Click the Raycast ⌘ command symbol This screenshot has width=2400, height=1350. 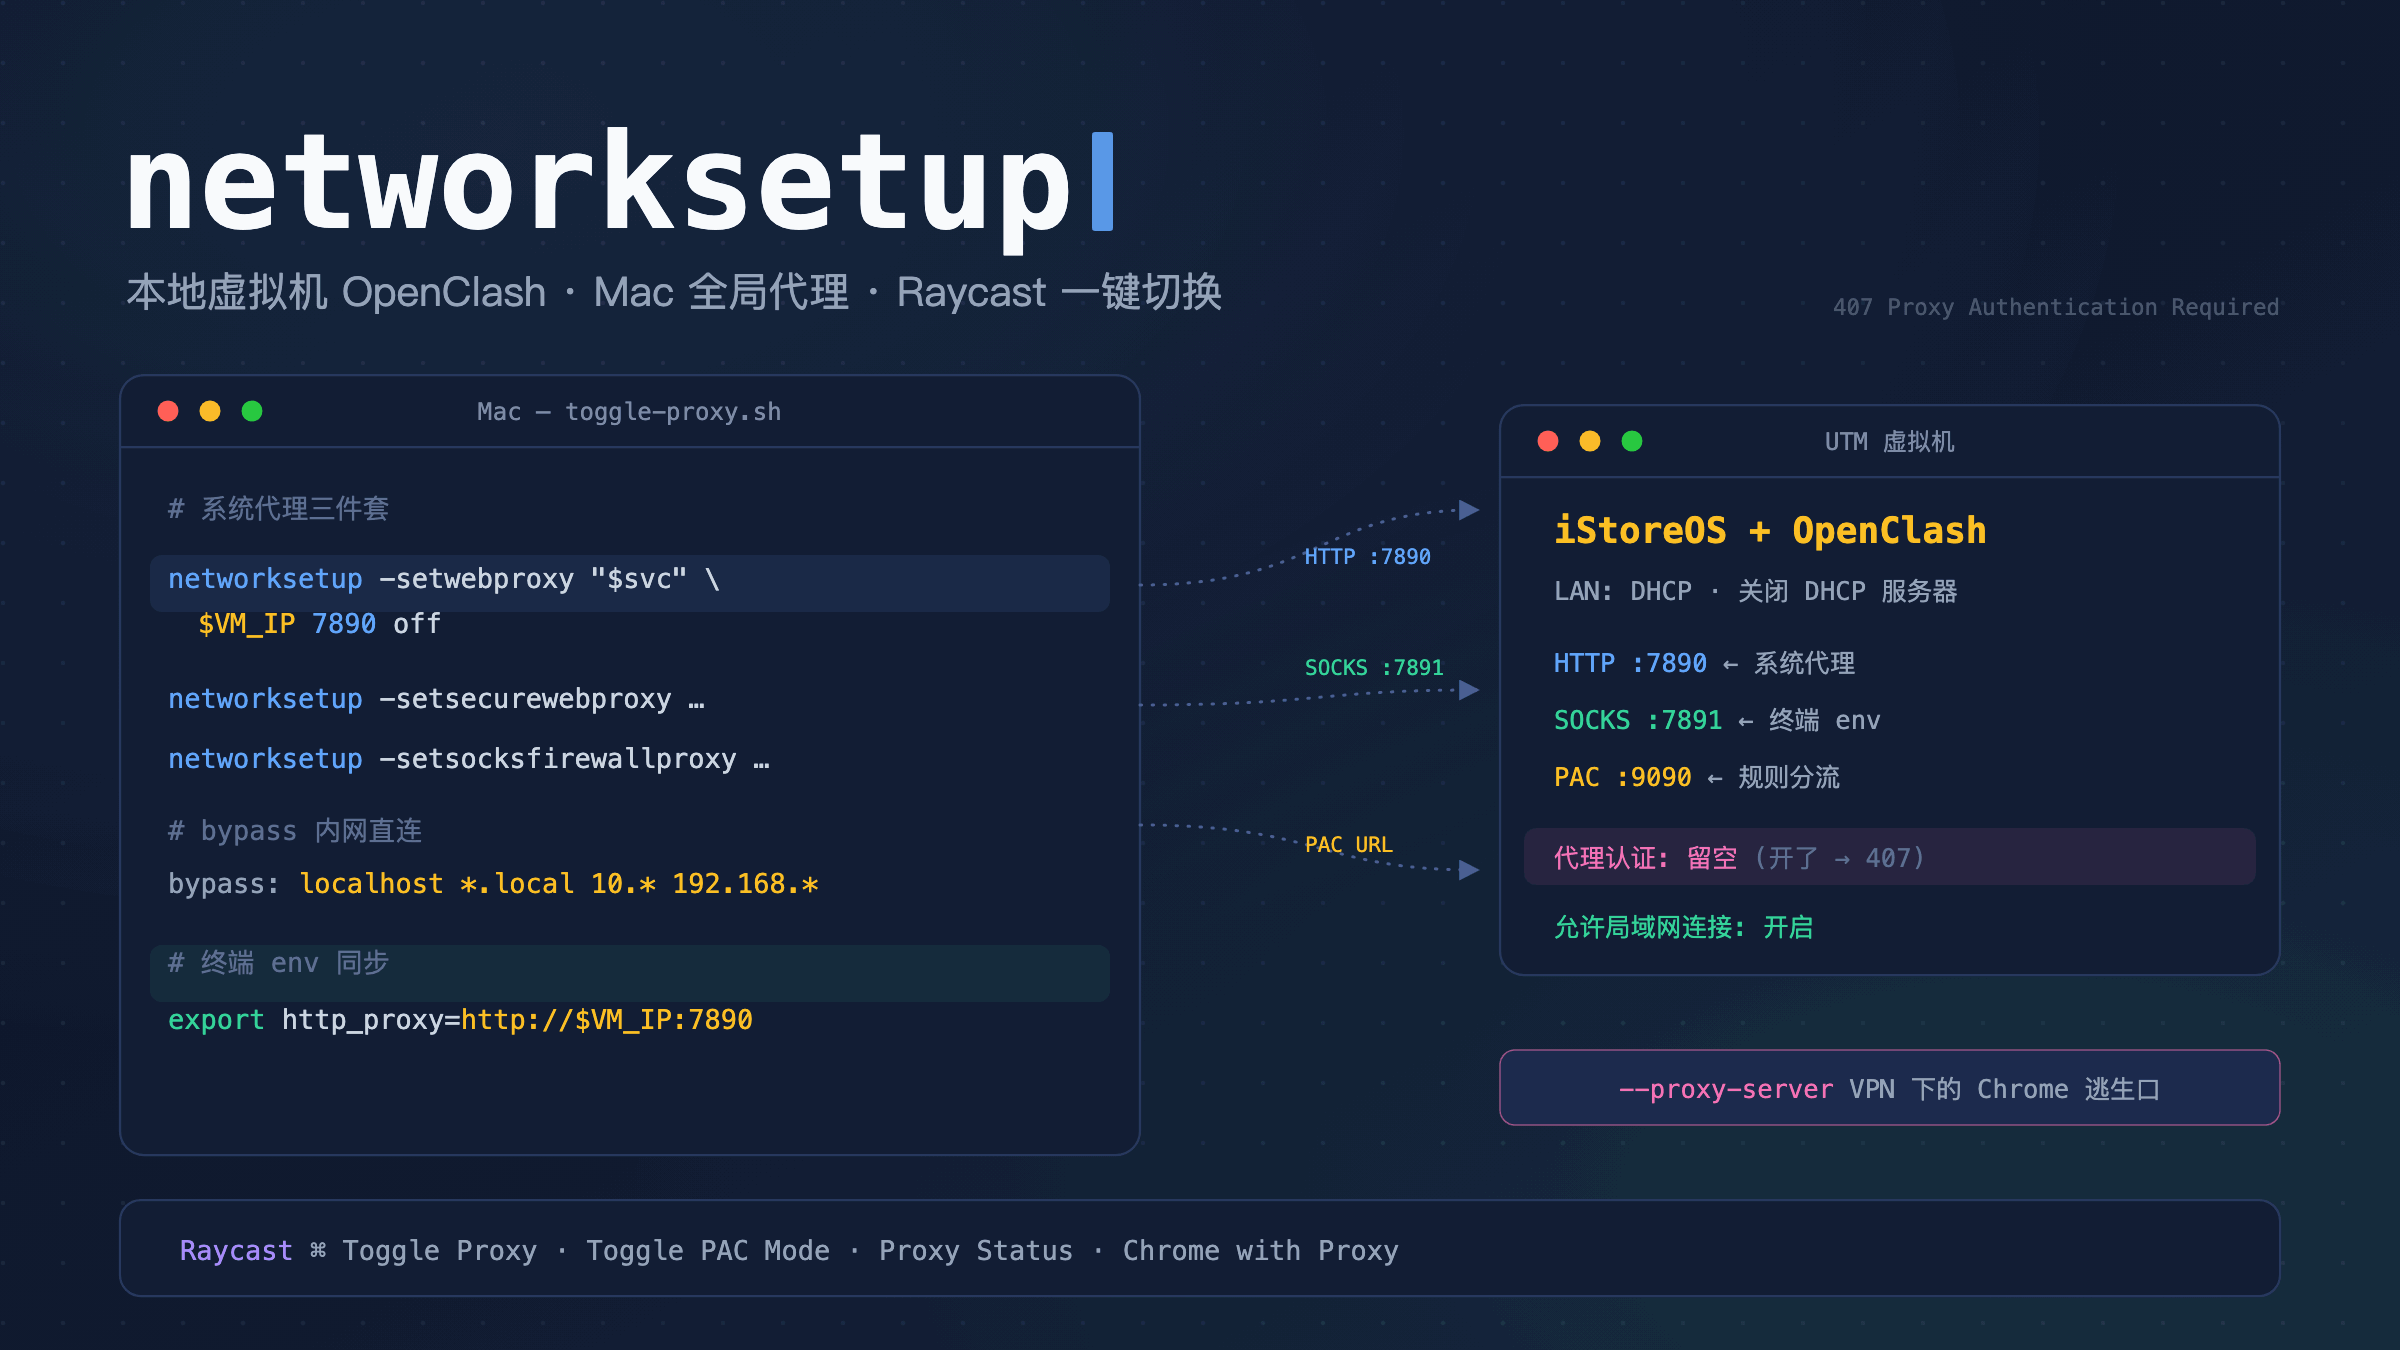coord(318,1250)
